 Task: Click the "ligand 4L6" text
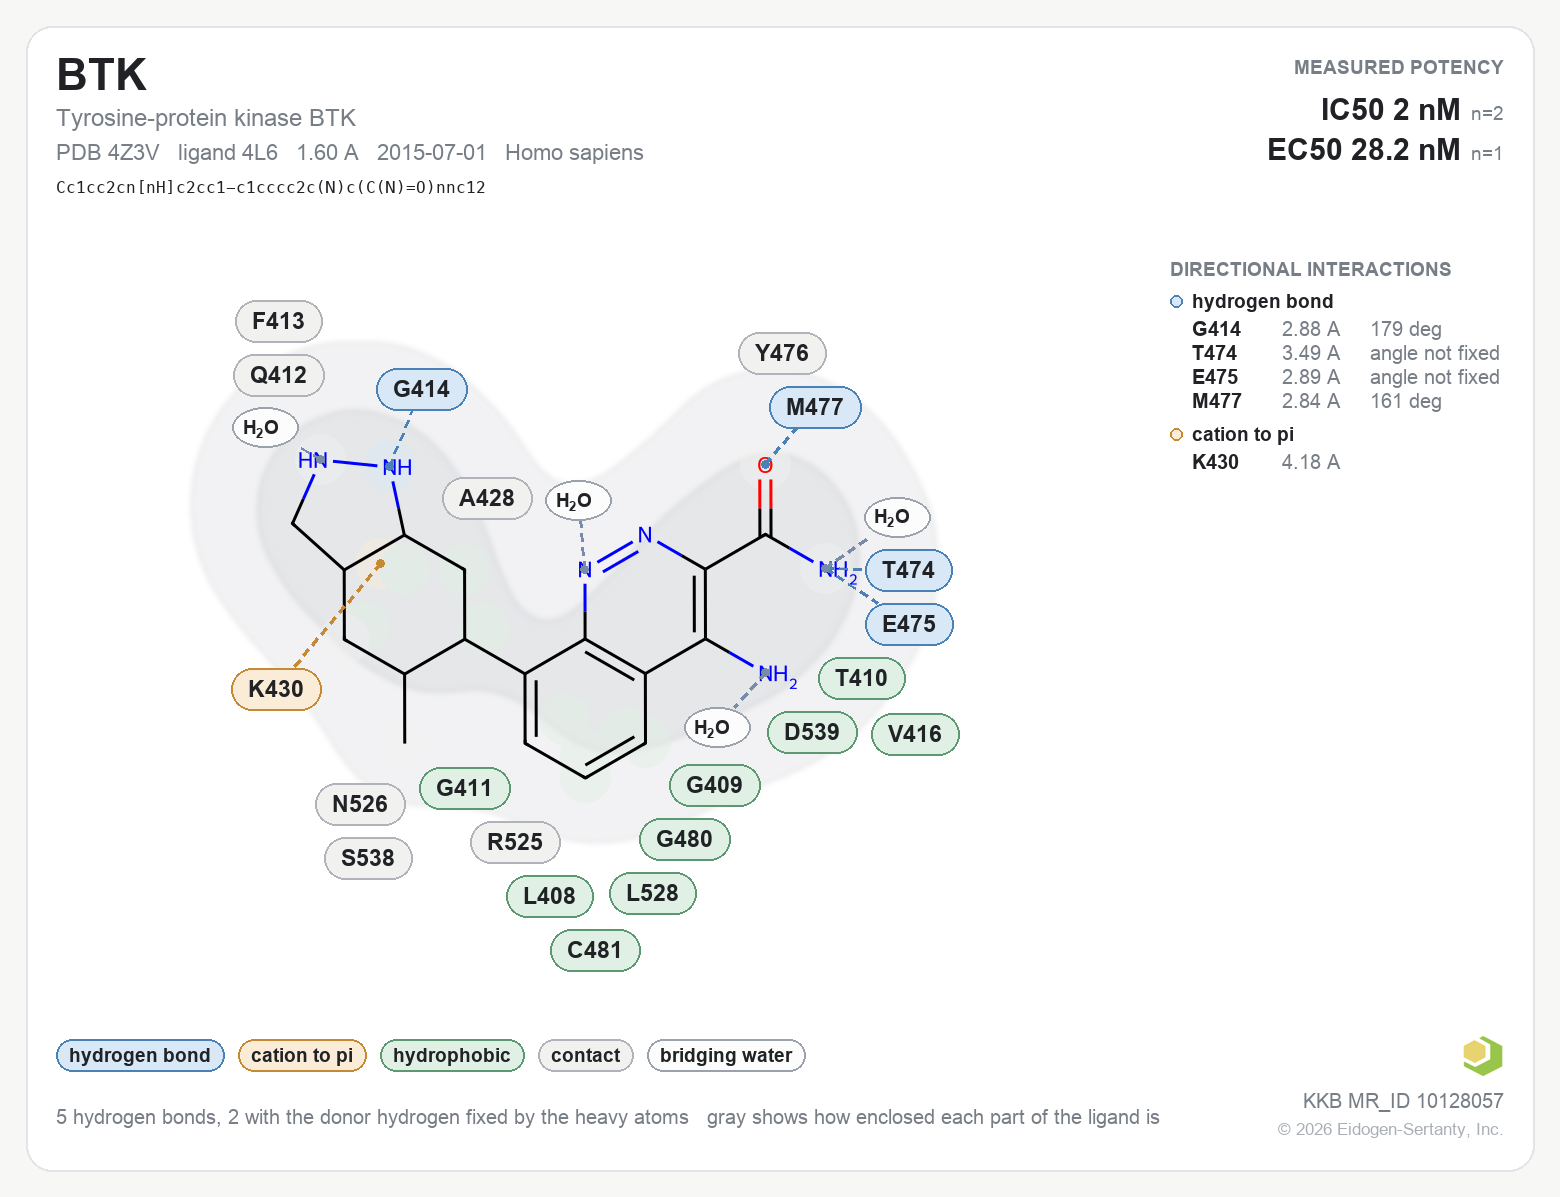coord(228,153)
